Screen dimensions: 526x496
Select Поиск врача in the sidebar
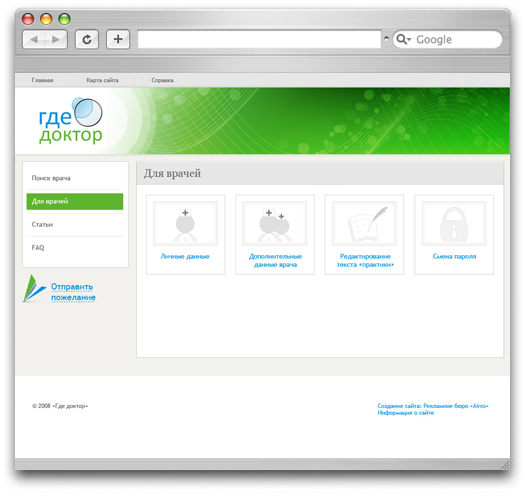(x=75, y=178)
